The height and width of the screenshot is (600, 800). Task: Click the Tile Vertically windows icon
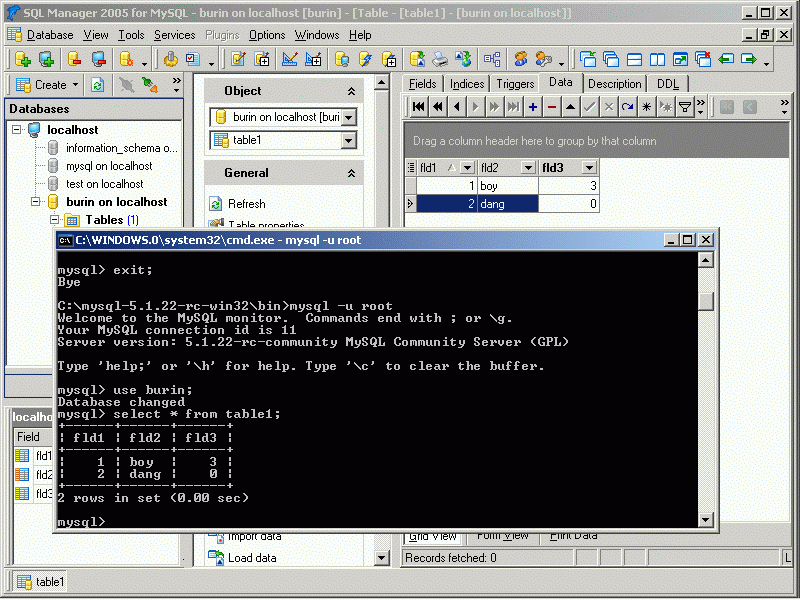(657, 59)
